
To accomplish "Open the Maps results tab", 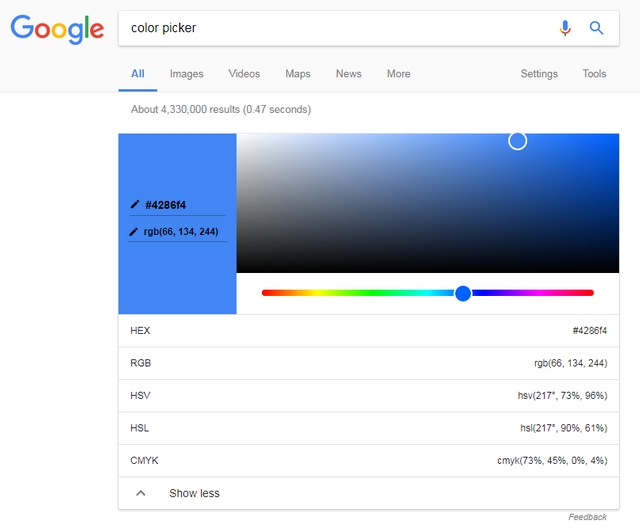I will tap(298, 74).
